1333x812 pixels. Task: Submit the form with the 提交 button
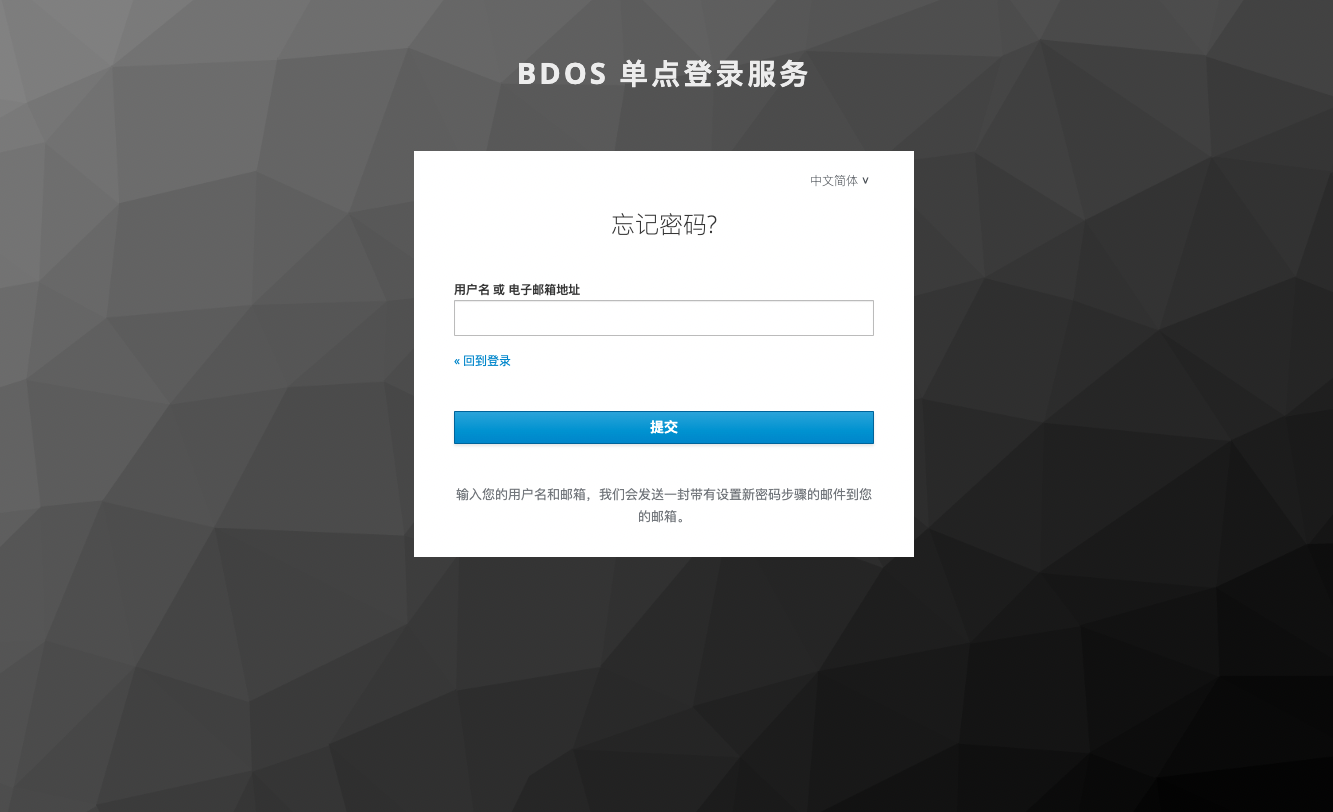click(664, 427)
